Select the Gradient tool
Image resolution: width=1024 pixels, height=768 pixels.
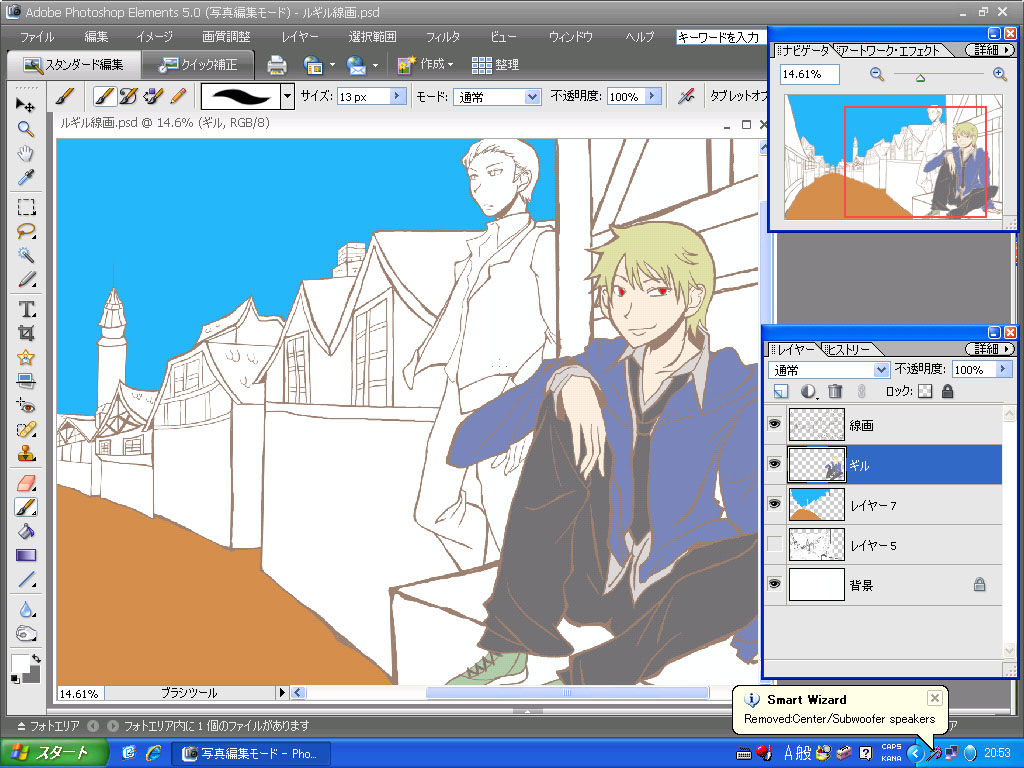tap(25, 556)
